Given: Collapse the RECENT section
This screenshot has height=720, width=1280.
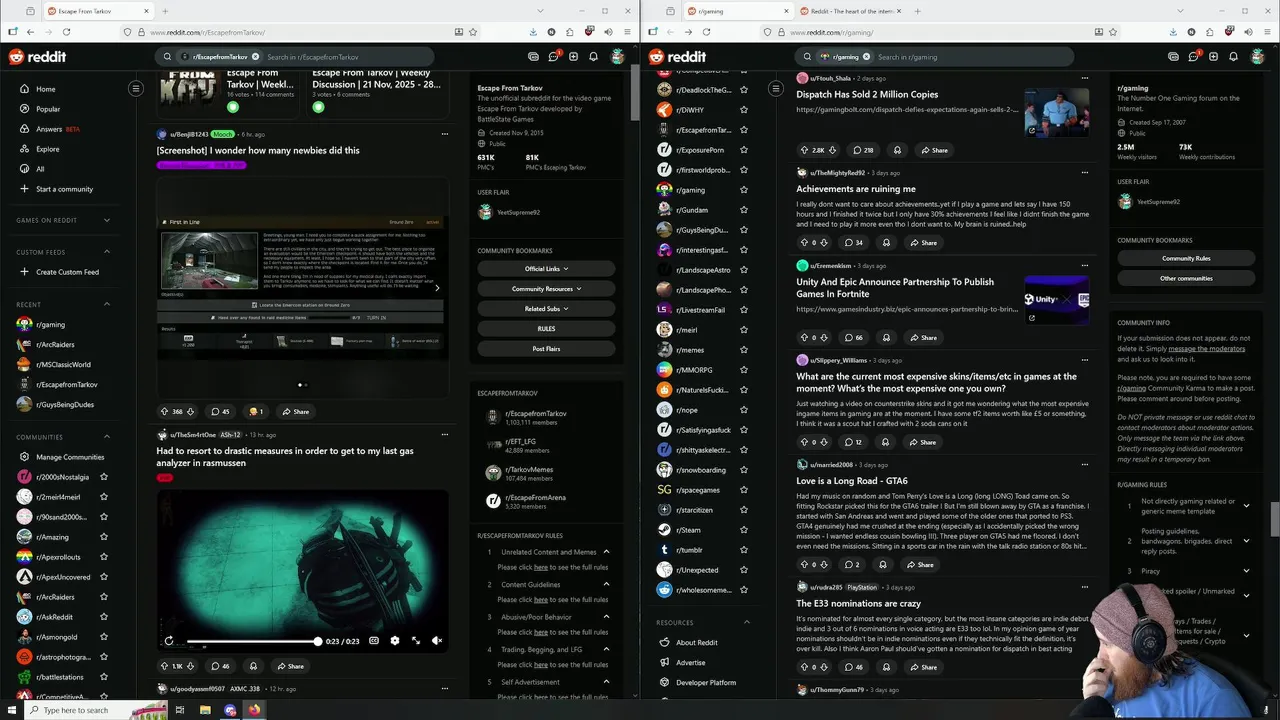Looking at the screenshot, I should pos(107,305).
